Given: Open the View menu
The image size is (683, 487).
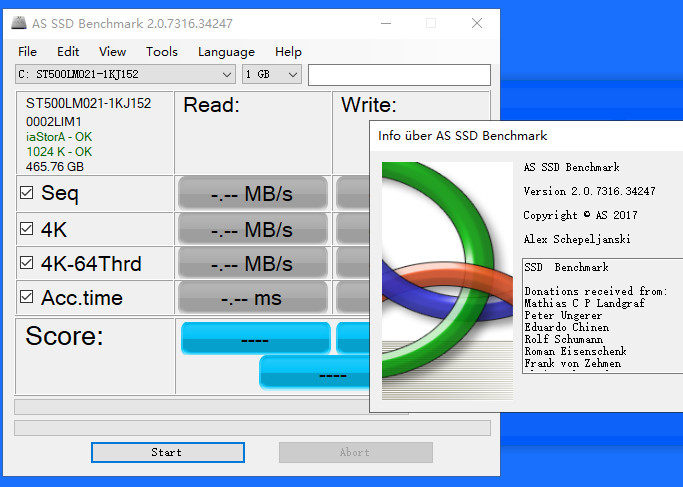Looking at the screenshot, I should pos(112,52).
